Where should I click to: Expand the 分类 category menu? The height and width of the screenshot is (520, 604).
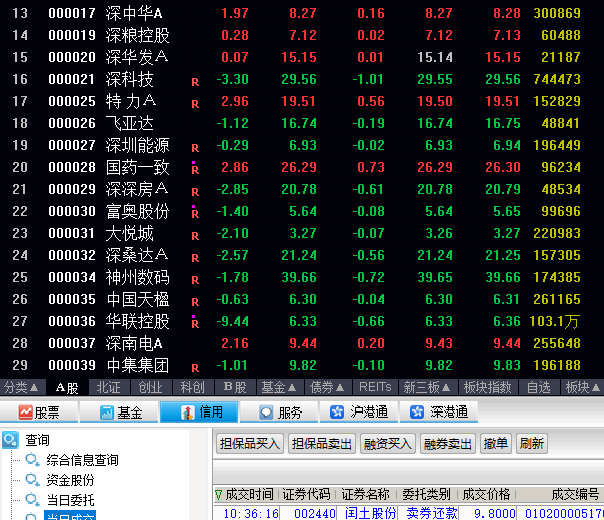coord(21,387)
